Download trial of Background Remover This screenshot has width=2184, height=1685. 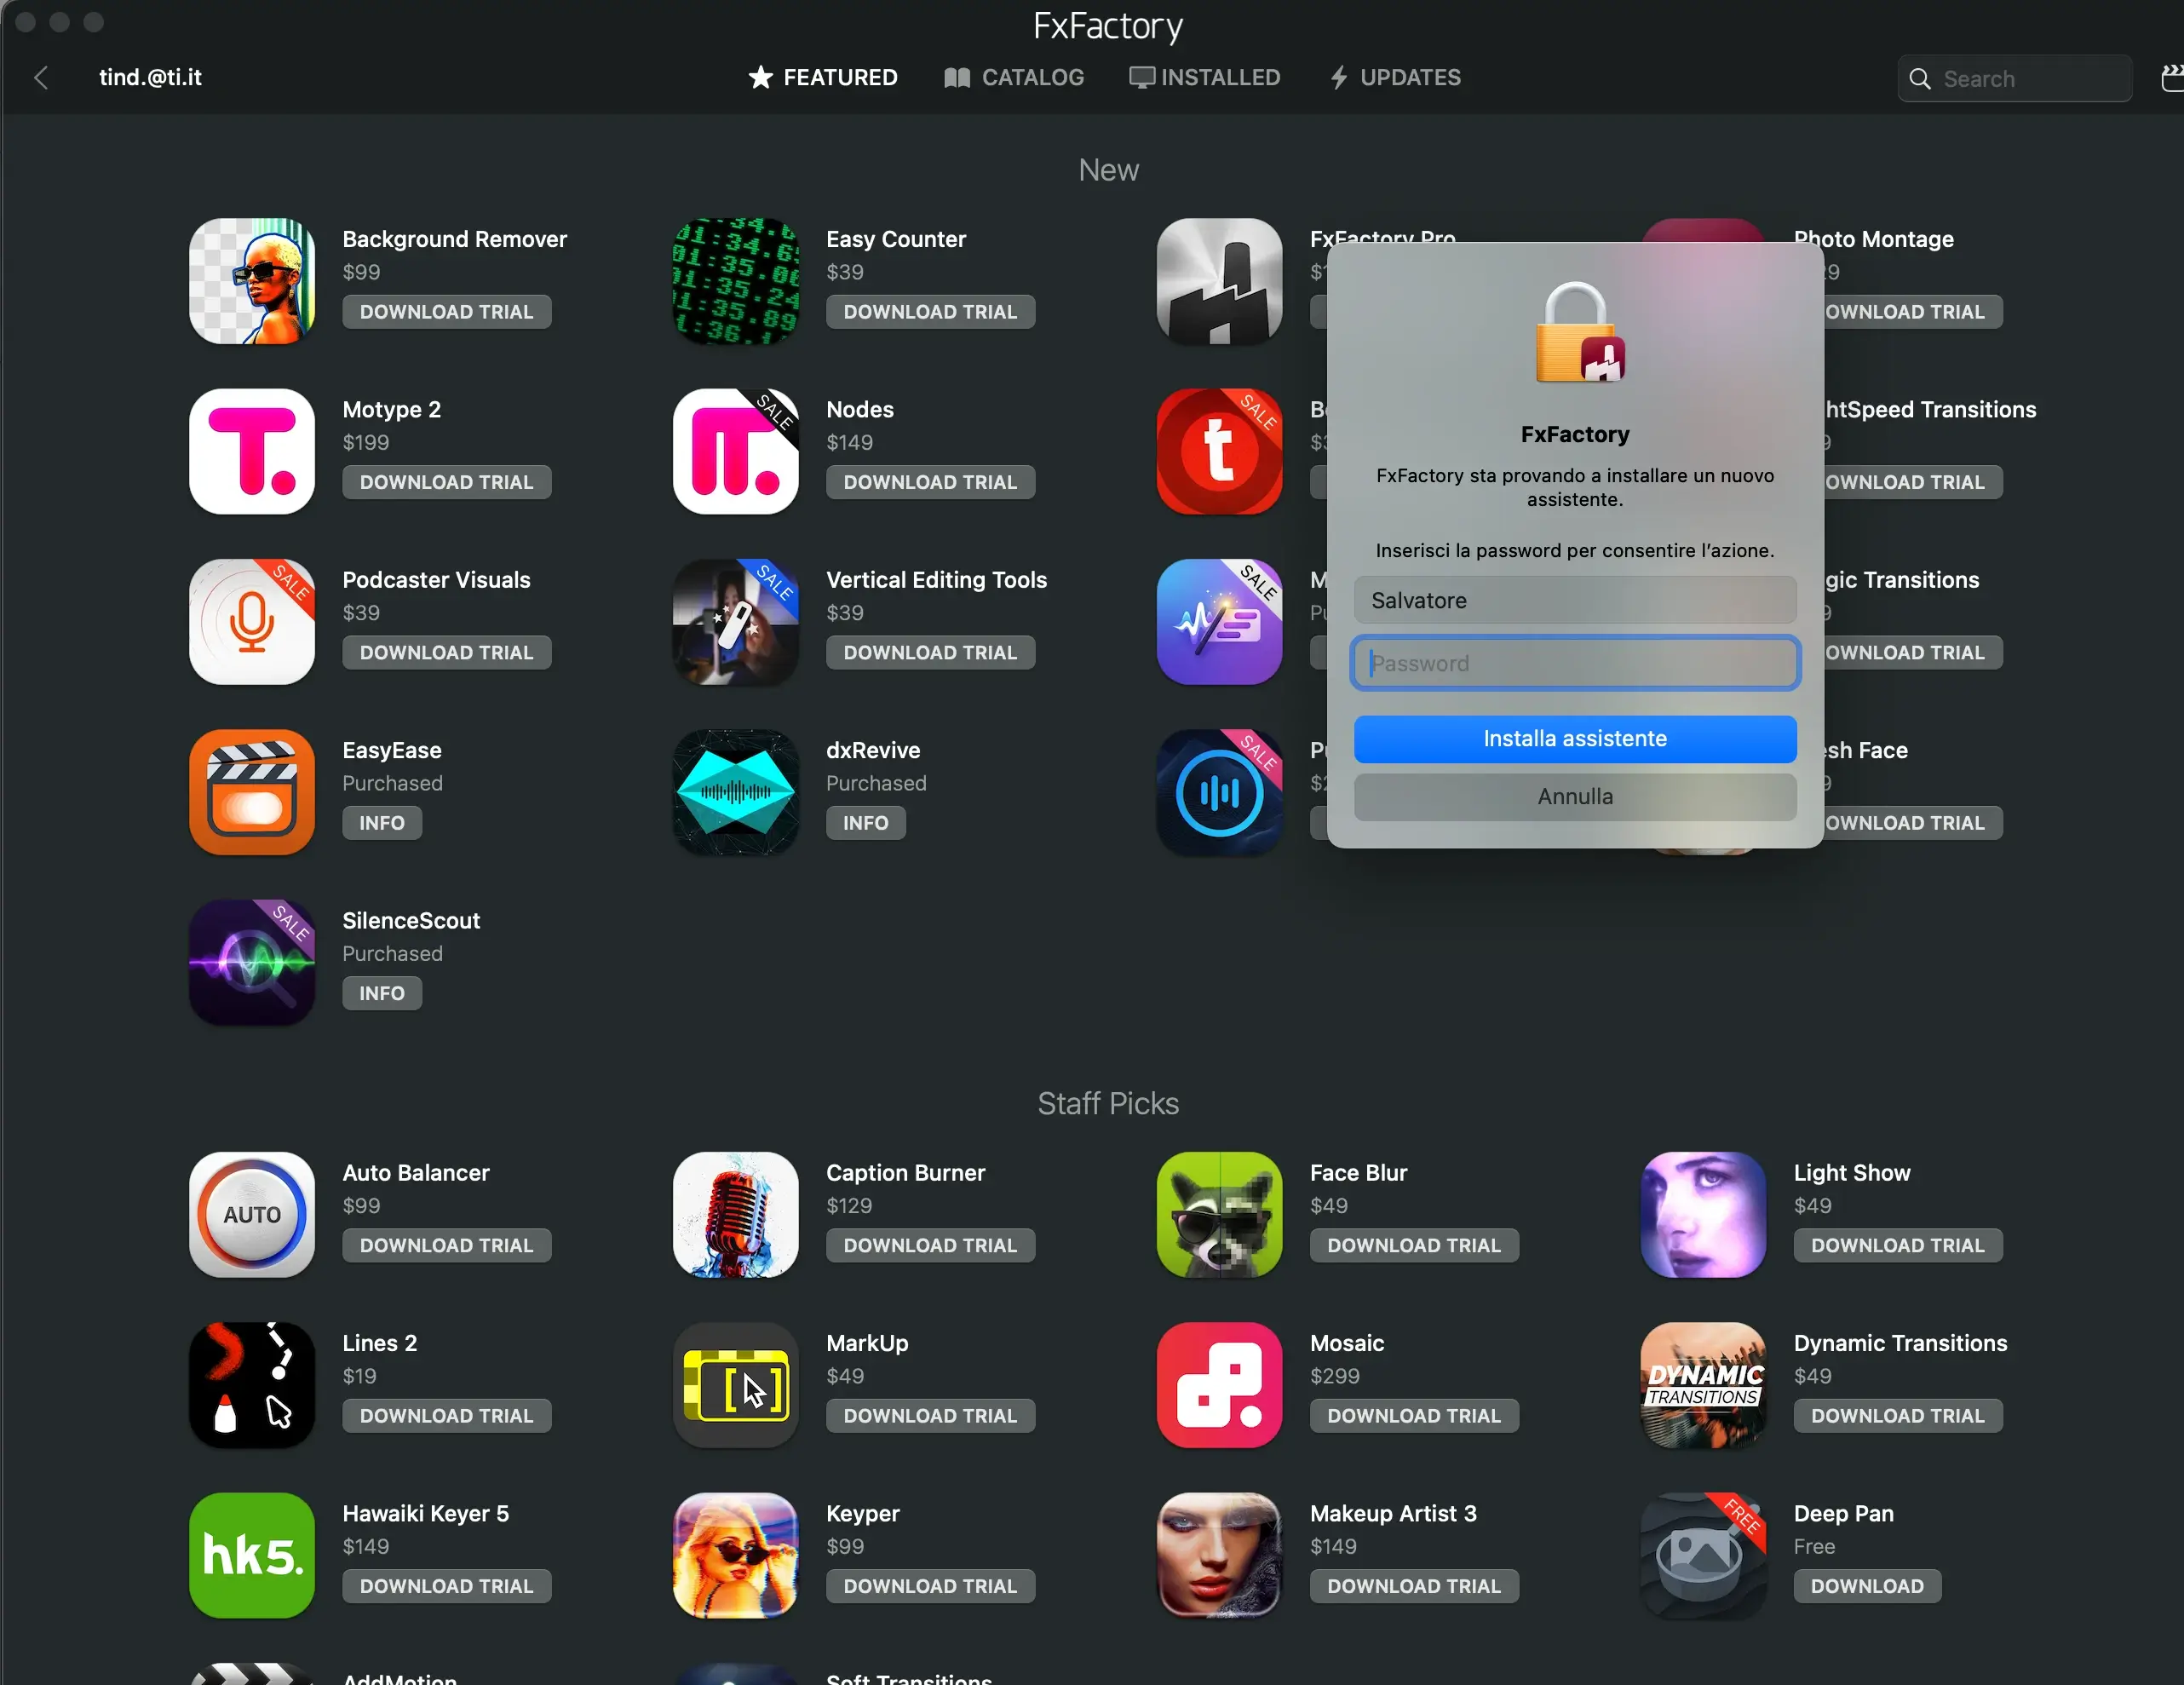(447, 312)
